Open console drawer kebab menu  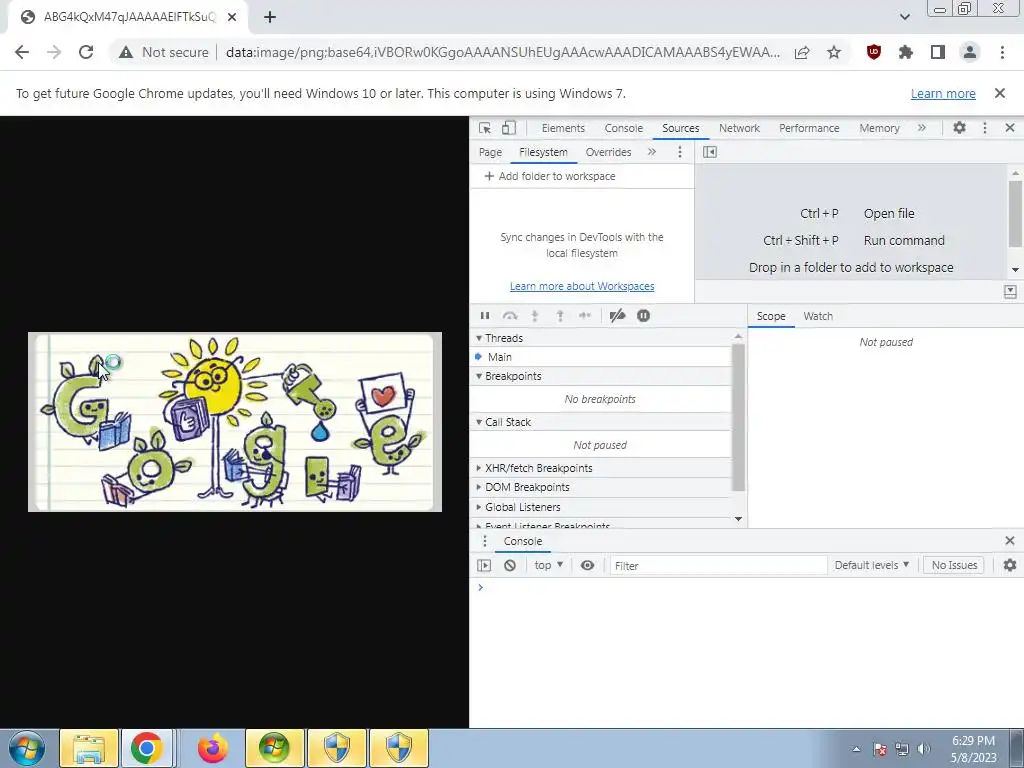tap(485, 541)
